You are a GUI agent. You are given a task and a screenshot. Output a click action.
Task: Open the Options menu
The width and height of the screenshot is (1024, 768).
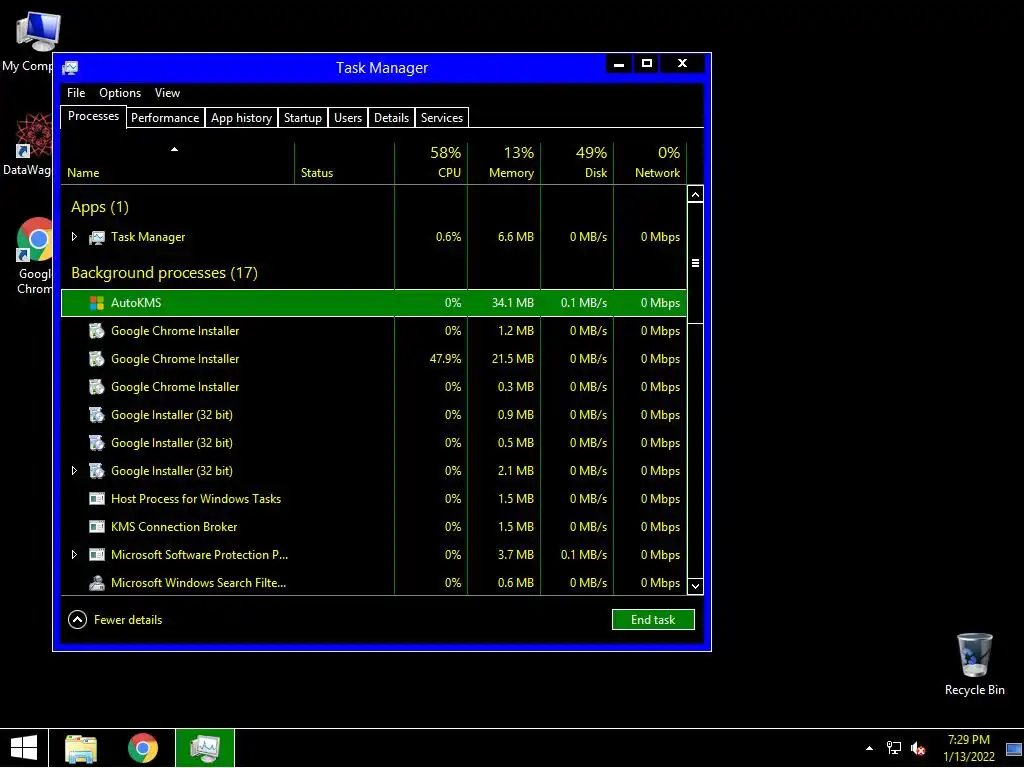[x=120, y=93]
